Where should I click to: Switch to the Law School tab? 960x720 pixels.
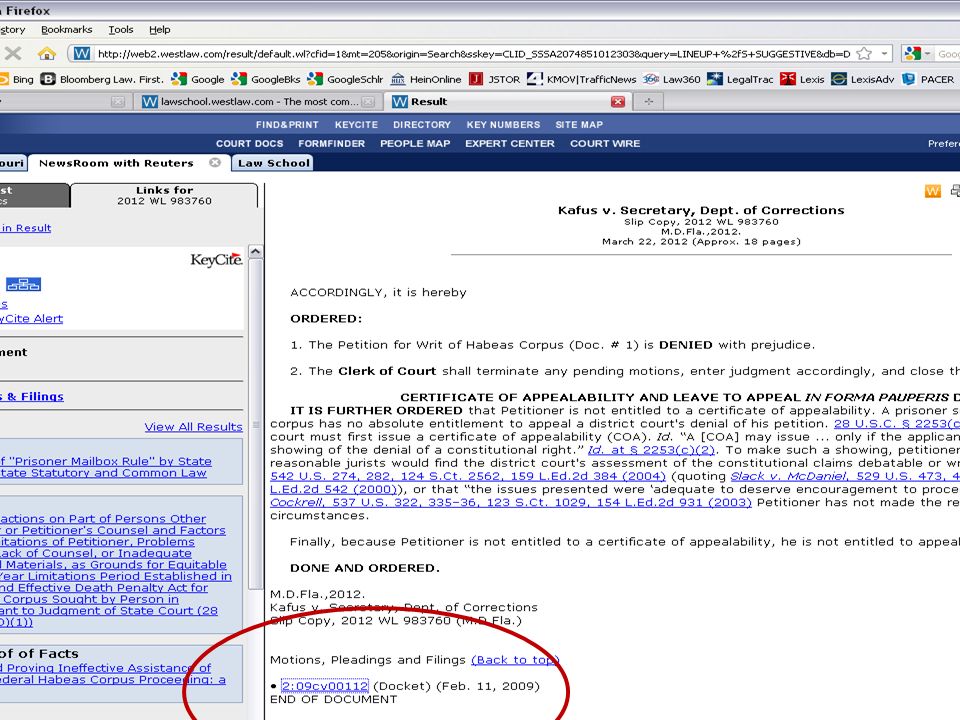[273, 163]
